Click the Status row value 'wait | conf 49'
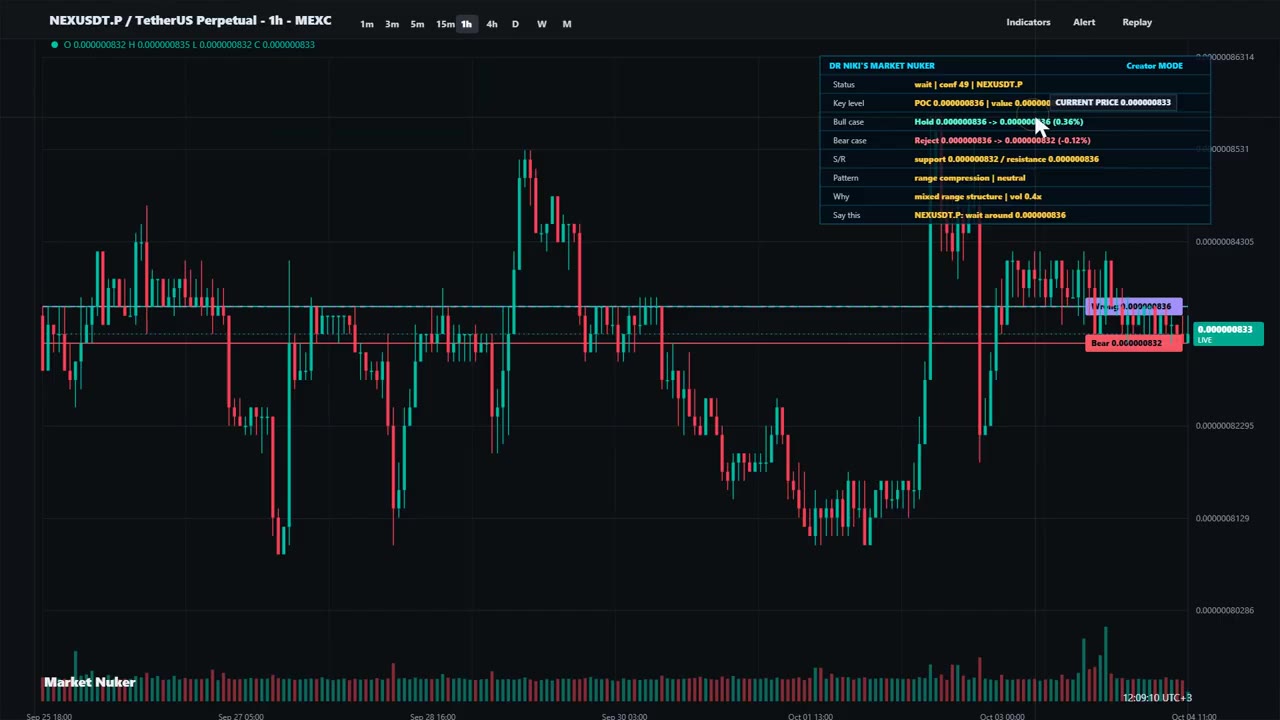1280x720 pixels. click(x=968, y=84)
